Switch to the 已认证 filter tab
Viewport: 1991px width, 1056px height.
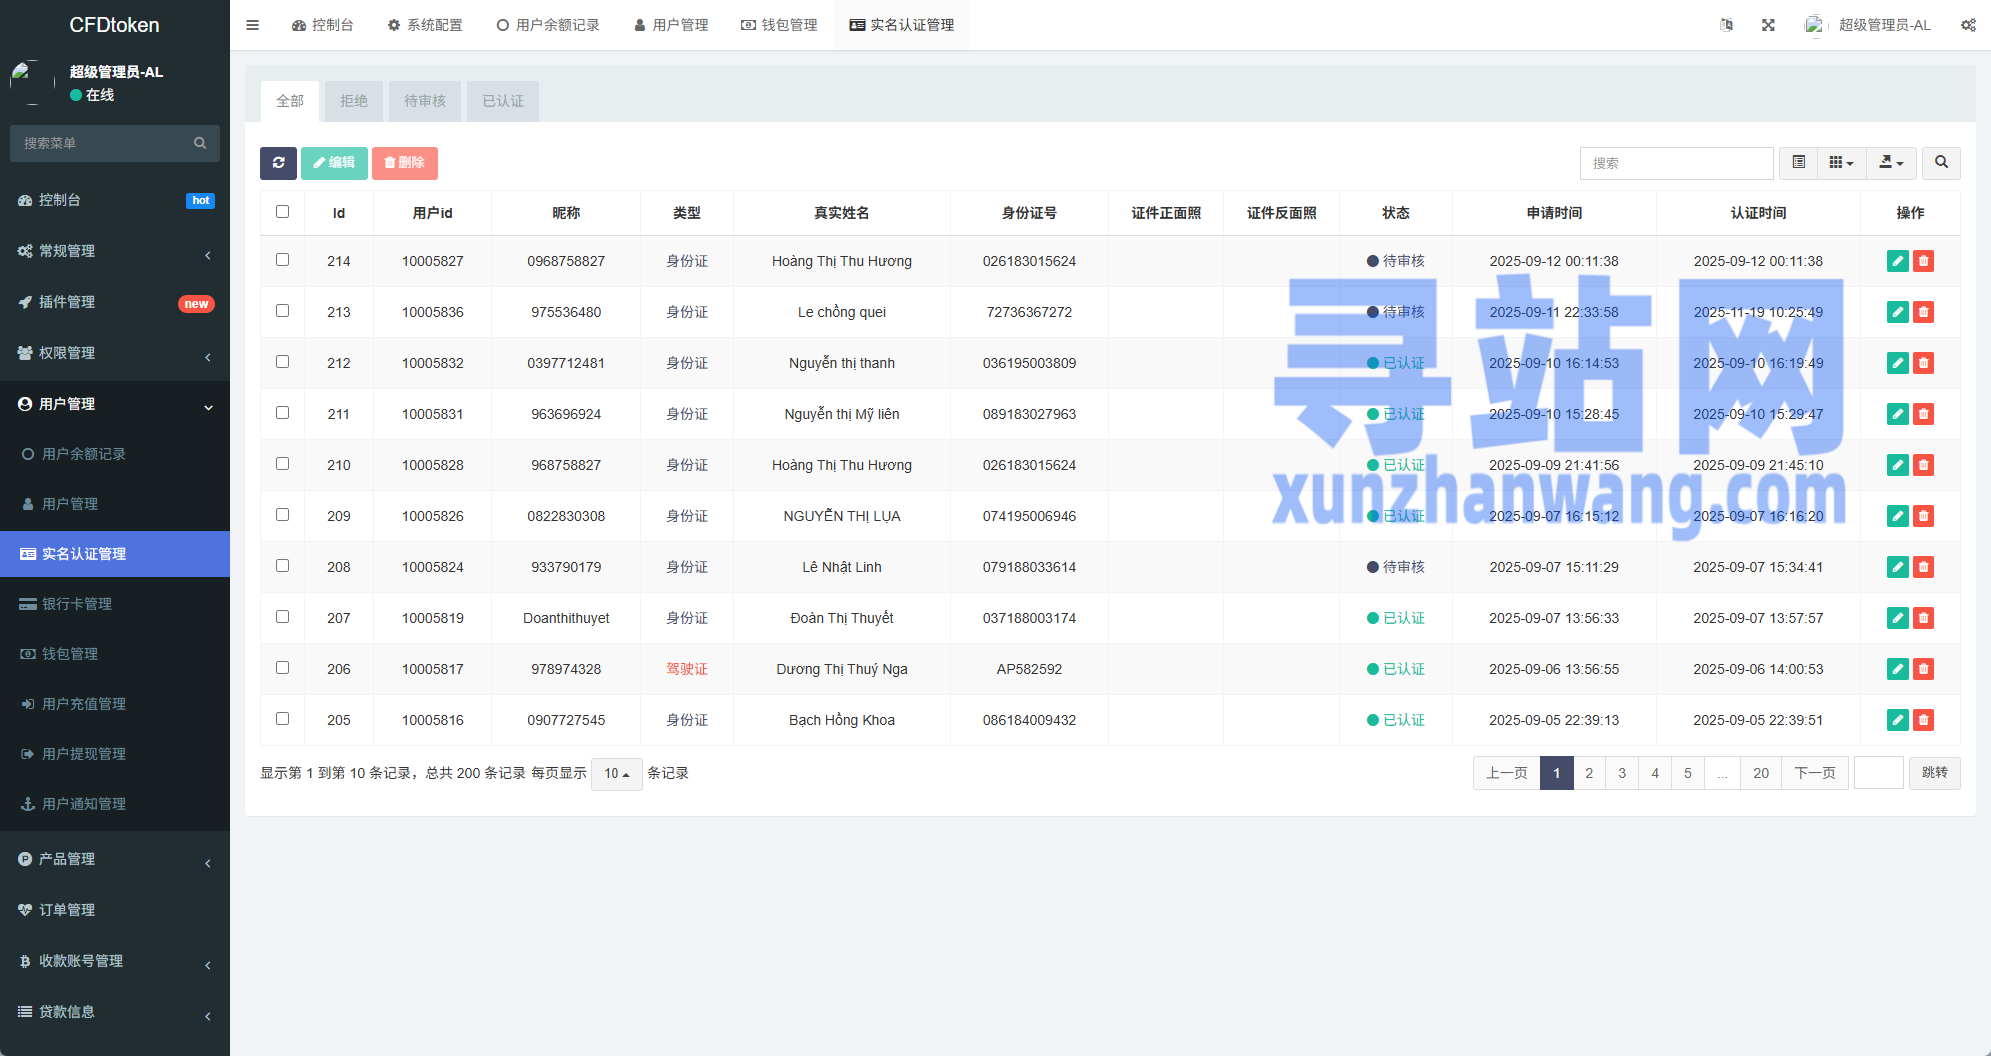coord(503,101)
